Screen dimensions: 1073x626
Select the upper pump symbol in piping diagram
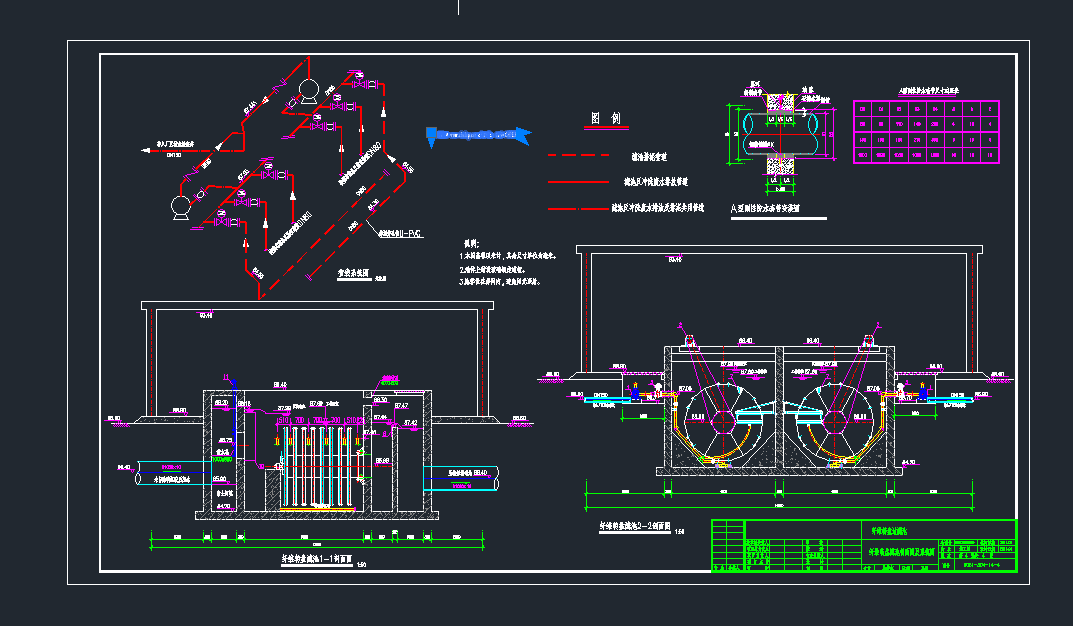pos(309,90)
